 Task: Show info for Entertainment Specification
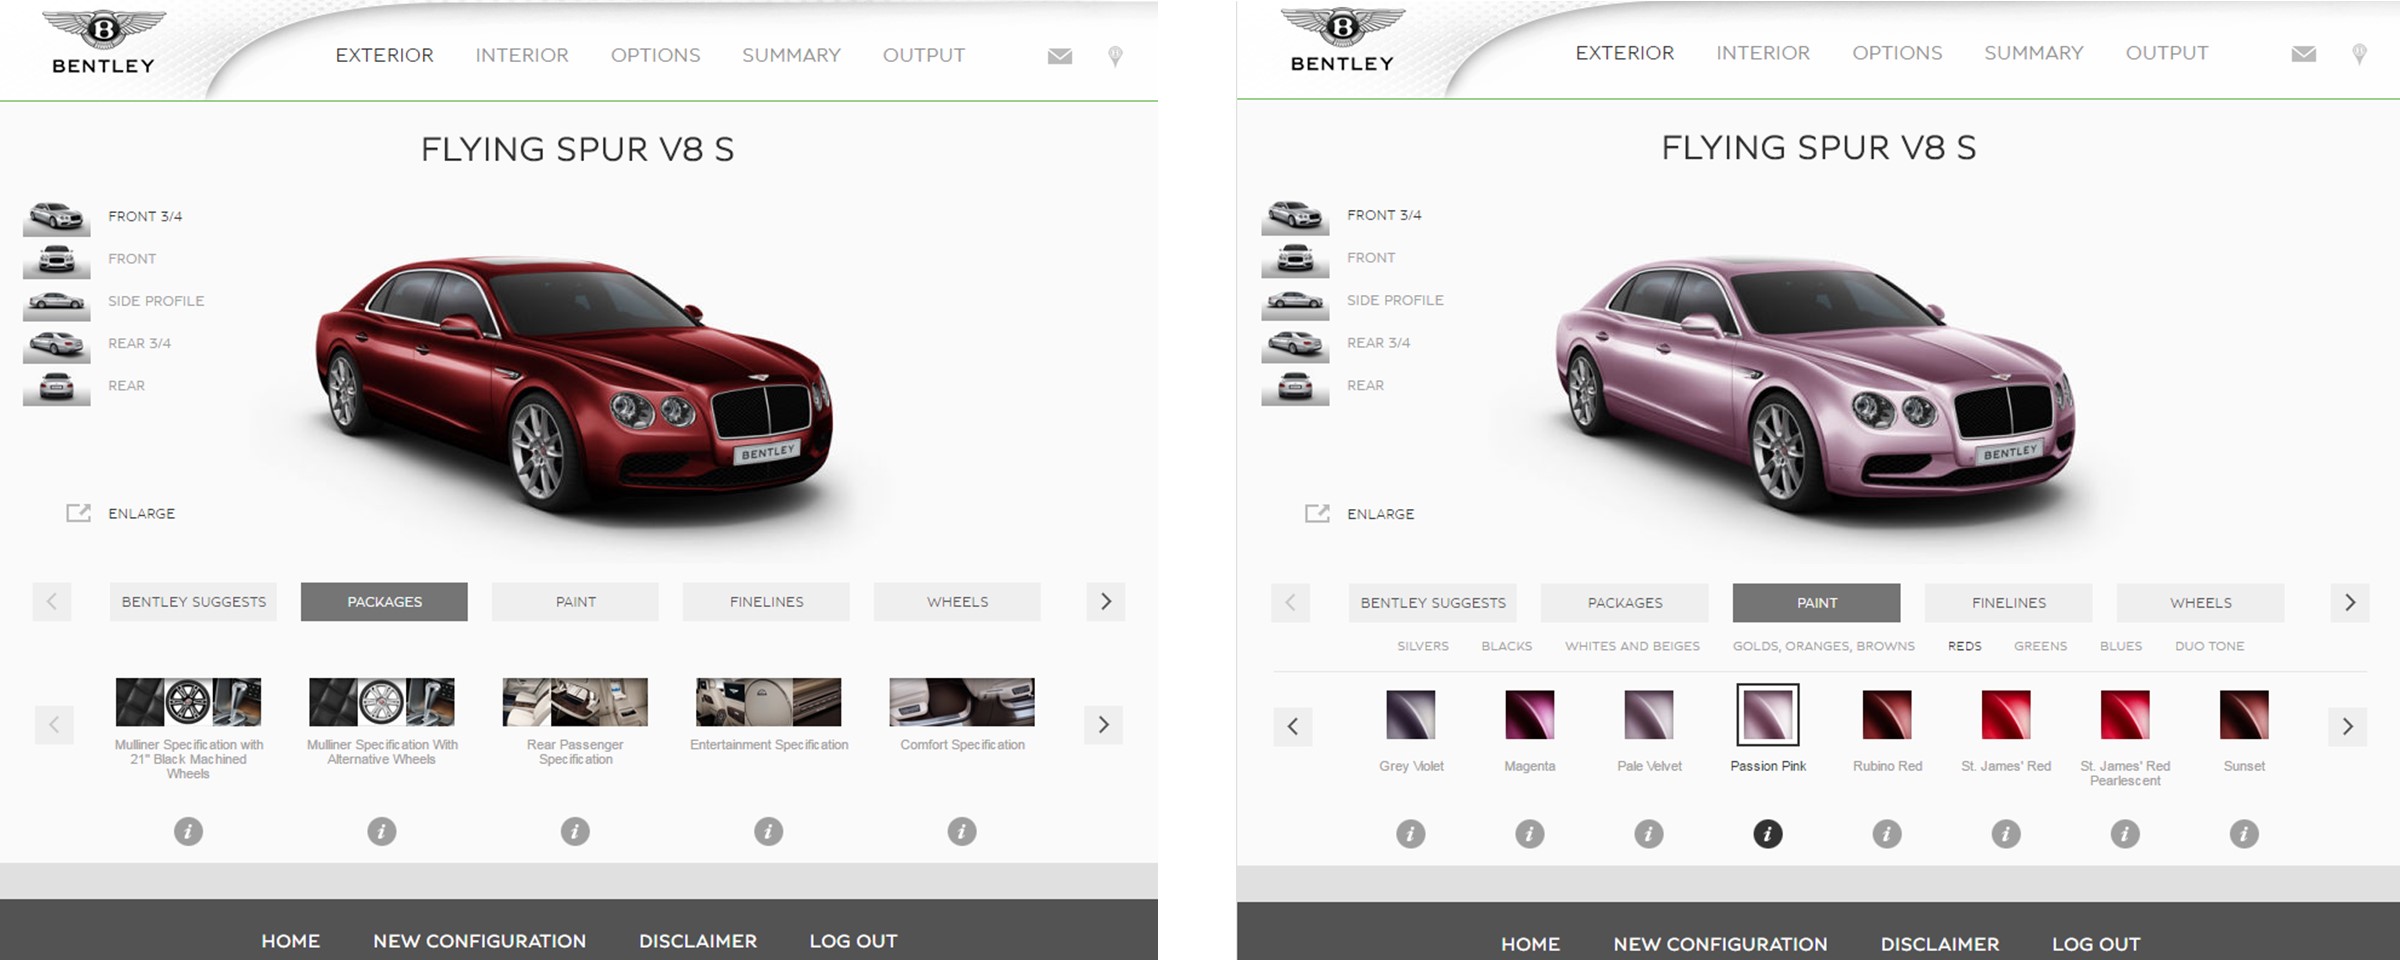point(768,830)
